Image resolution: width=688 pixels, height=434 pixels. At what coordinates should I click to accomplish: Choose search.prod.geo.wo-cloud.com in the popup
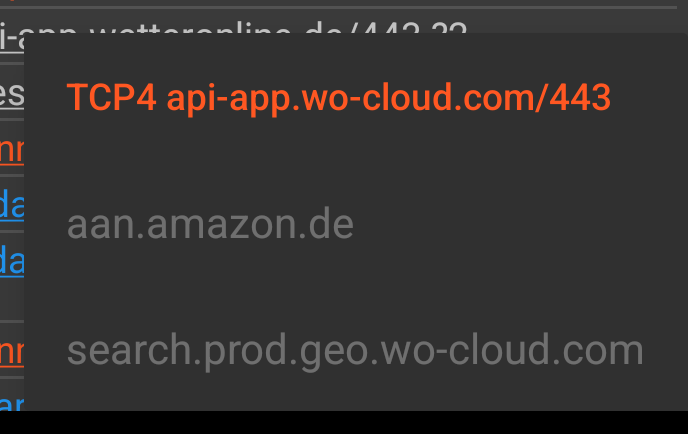point(355,350)
